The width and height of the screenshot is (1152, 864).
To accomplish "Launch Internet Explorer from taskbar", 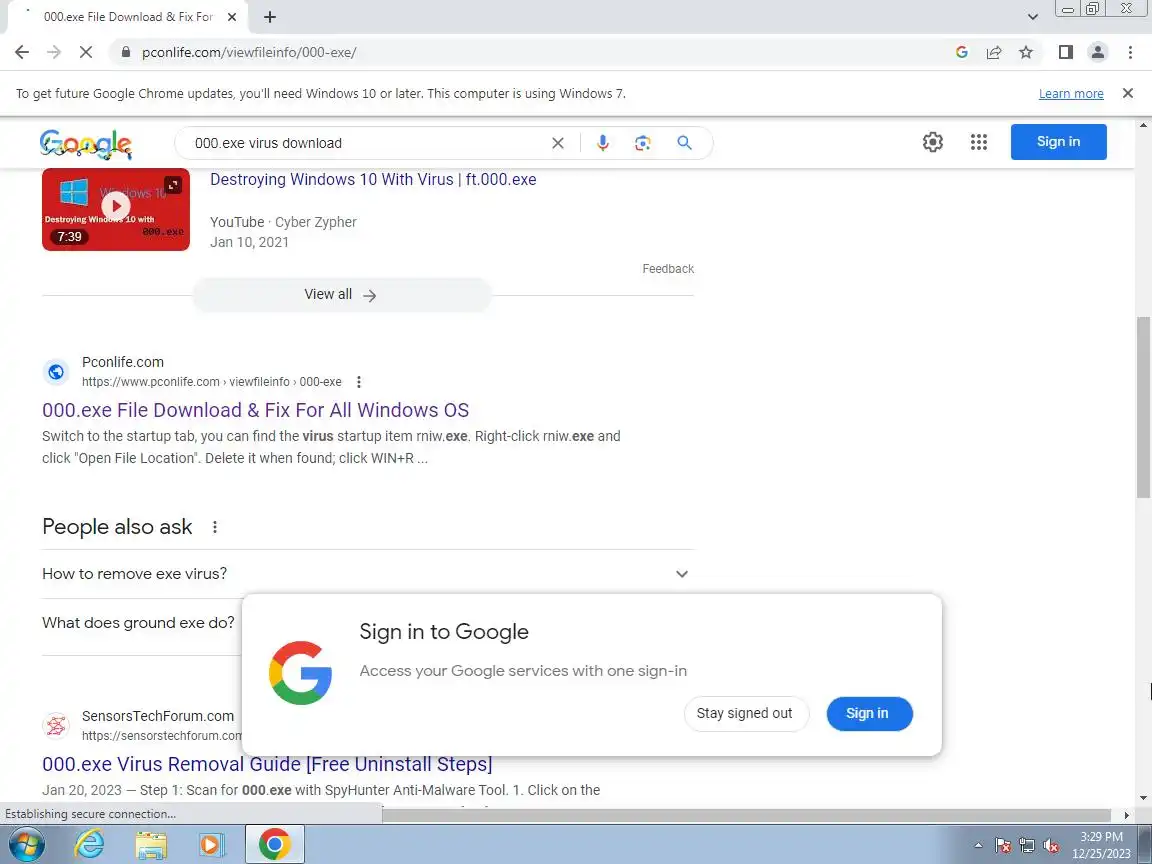I will (x=90, y=844).
